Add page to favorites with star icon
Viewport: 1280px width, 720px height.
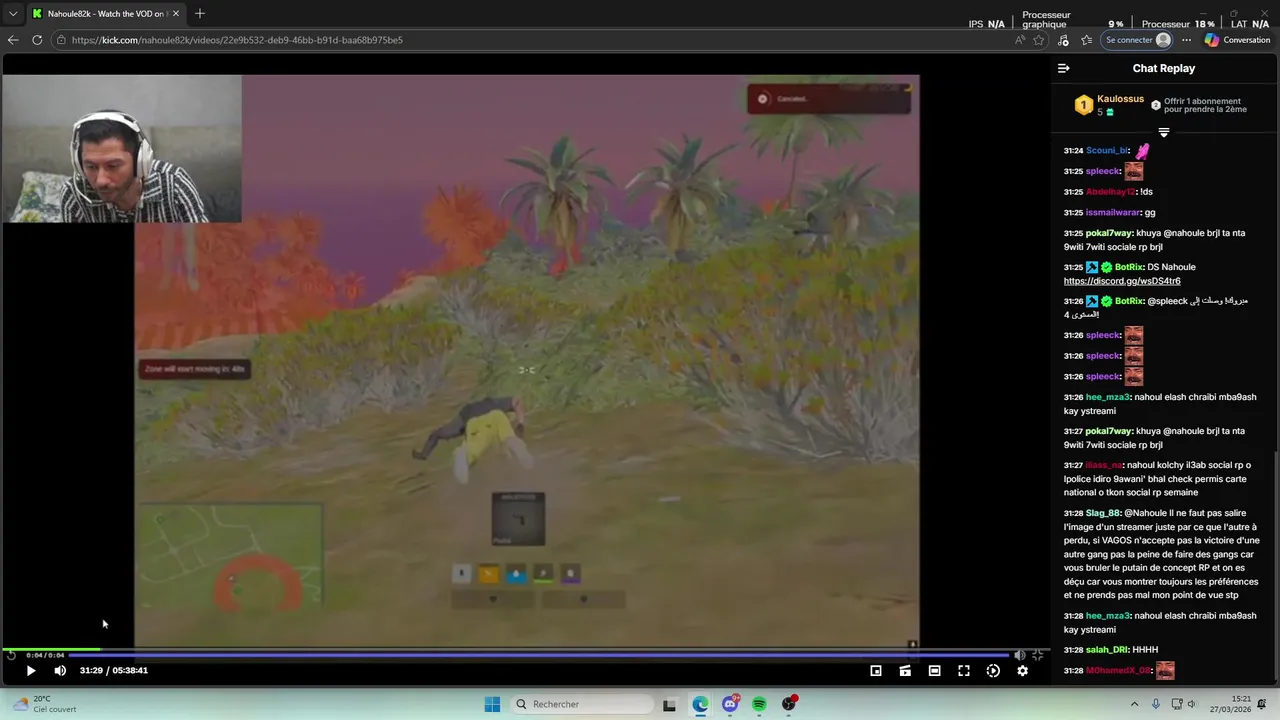1039,40
